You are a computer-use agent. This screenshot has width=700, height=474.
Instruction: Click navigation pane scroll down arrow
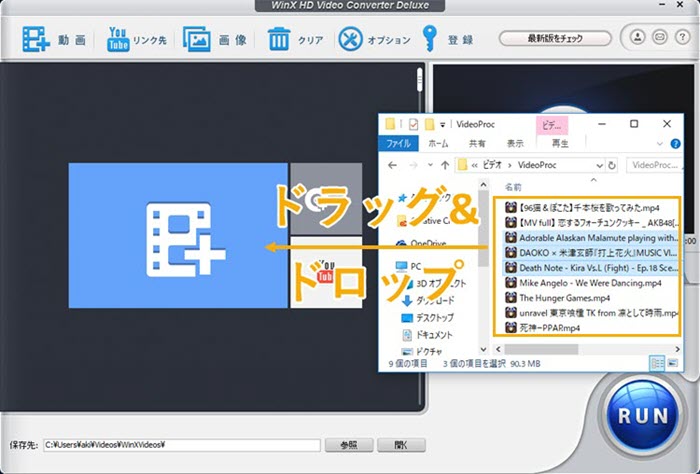[x=483, y=349]
